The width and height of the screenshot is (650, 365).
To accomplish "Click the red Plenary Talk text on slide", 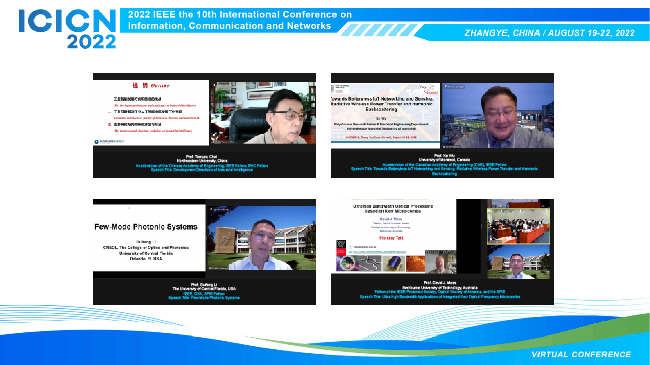I will click(x=391, y=238).
